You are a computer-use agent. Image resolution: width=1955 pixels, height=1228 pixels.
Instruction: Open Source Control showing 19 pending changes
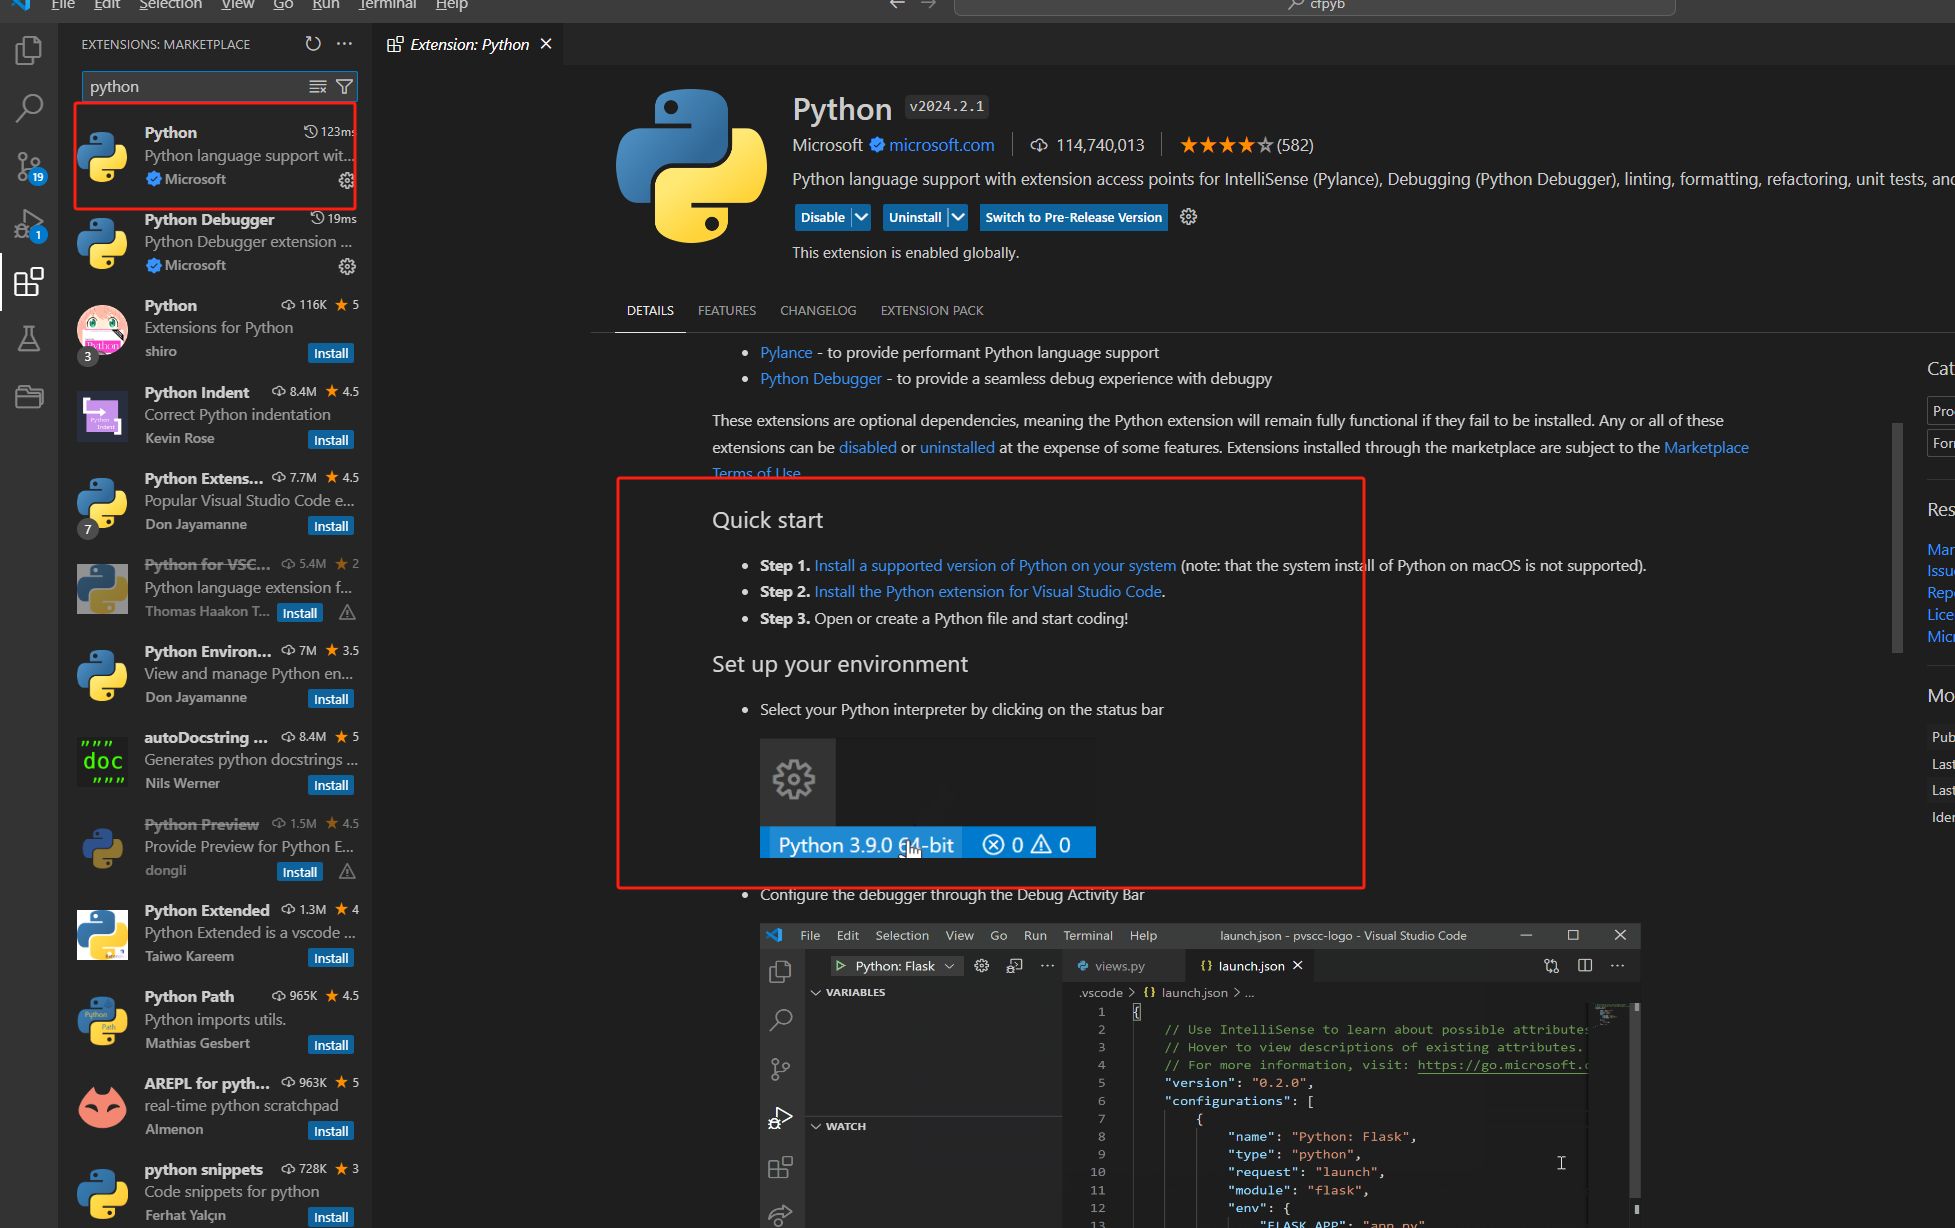tap(29, 165)
